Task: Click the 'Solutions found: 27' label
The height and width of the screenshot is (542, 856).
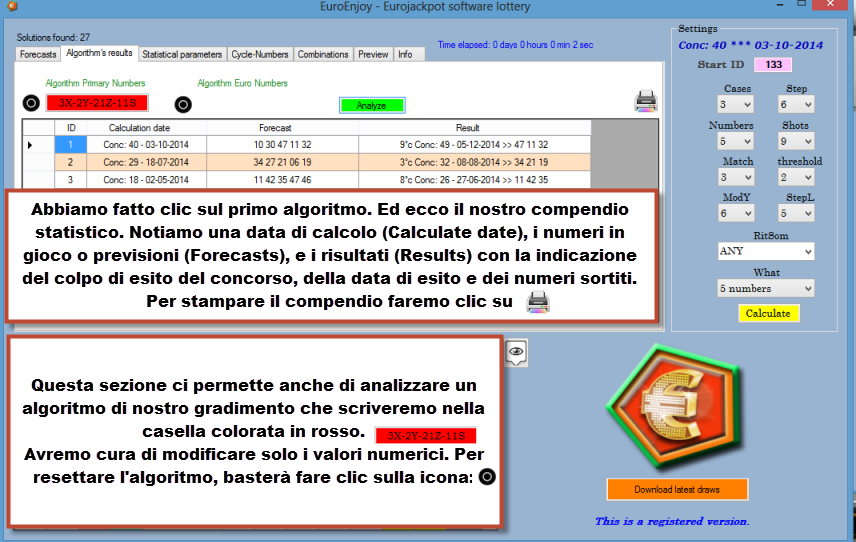Action: [53, 38]
